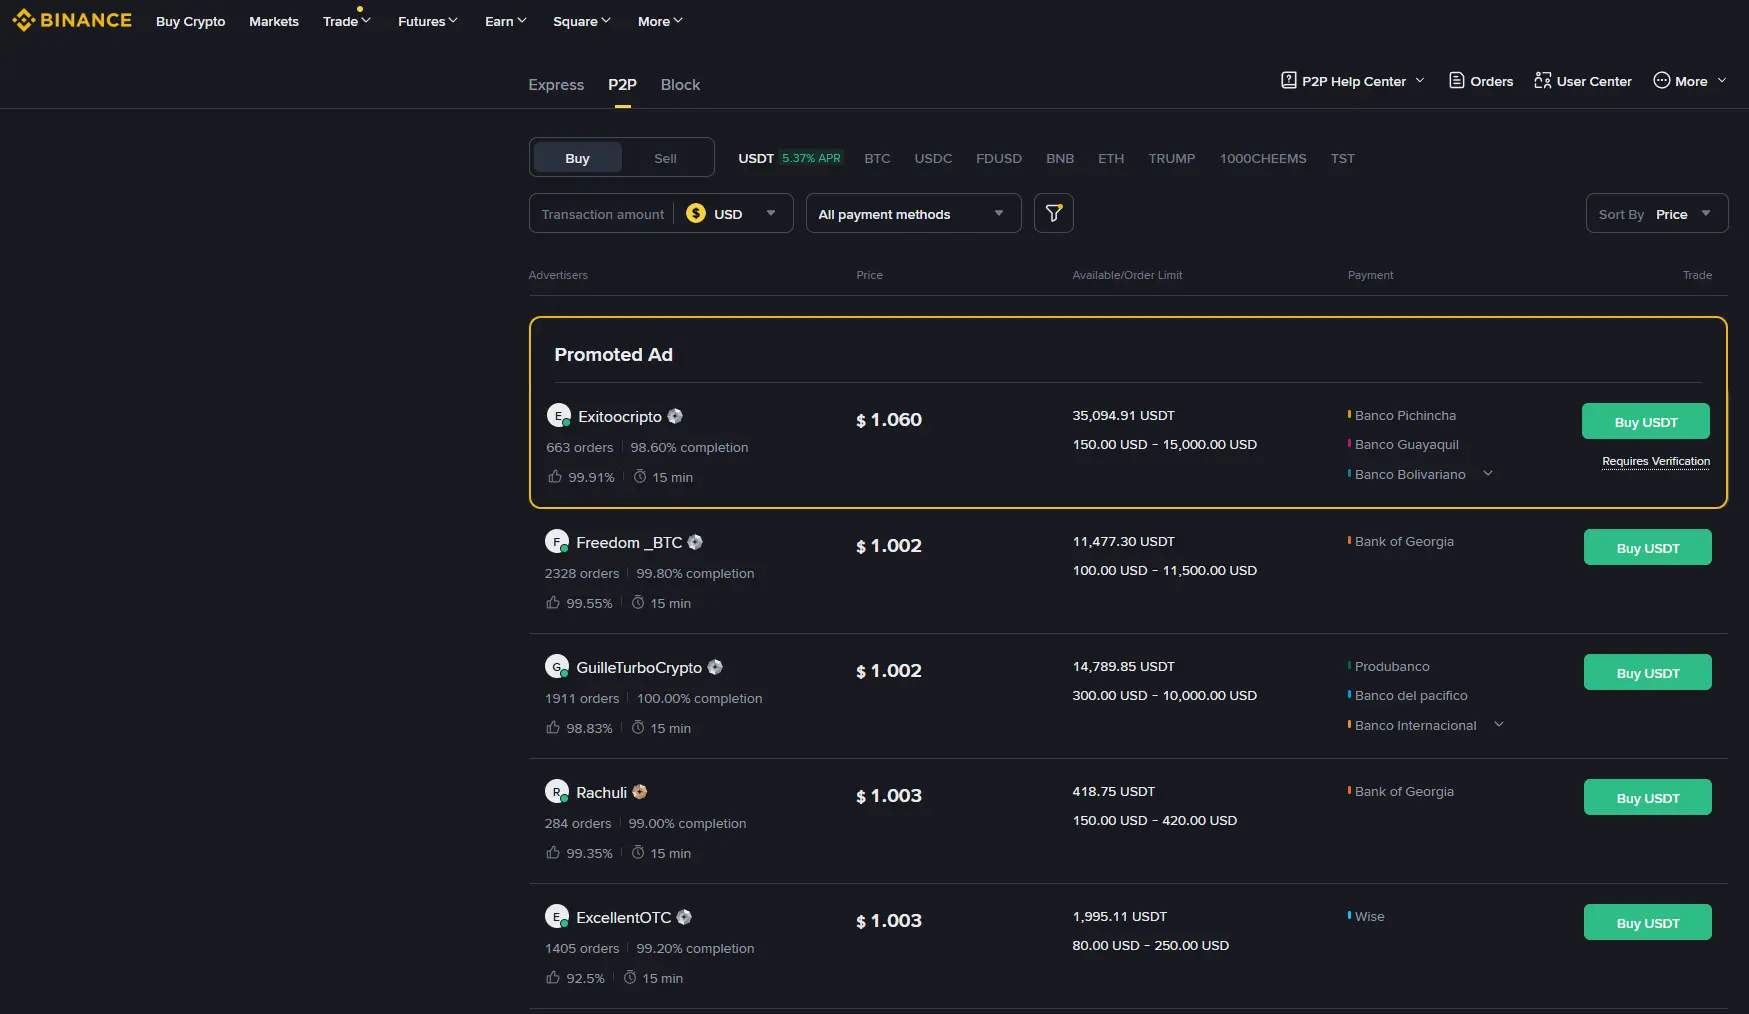Click thumbs-up icon next to 92.5%
The image size is (1749, 1014).
[553, 977]
